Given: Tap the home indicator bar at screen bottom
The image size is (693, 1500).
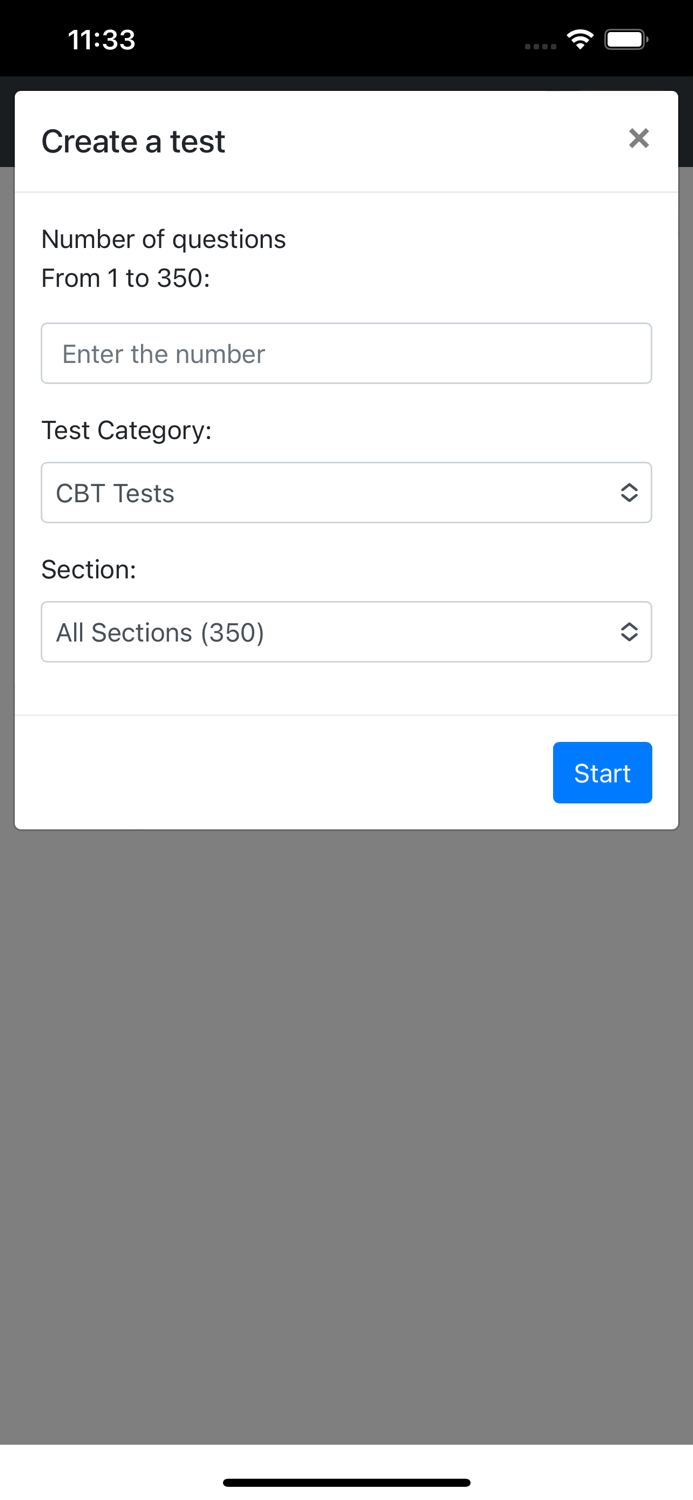Looking at the screenshot, I should [x=346, y=1482].
